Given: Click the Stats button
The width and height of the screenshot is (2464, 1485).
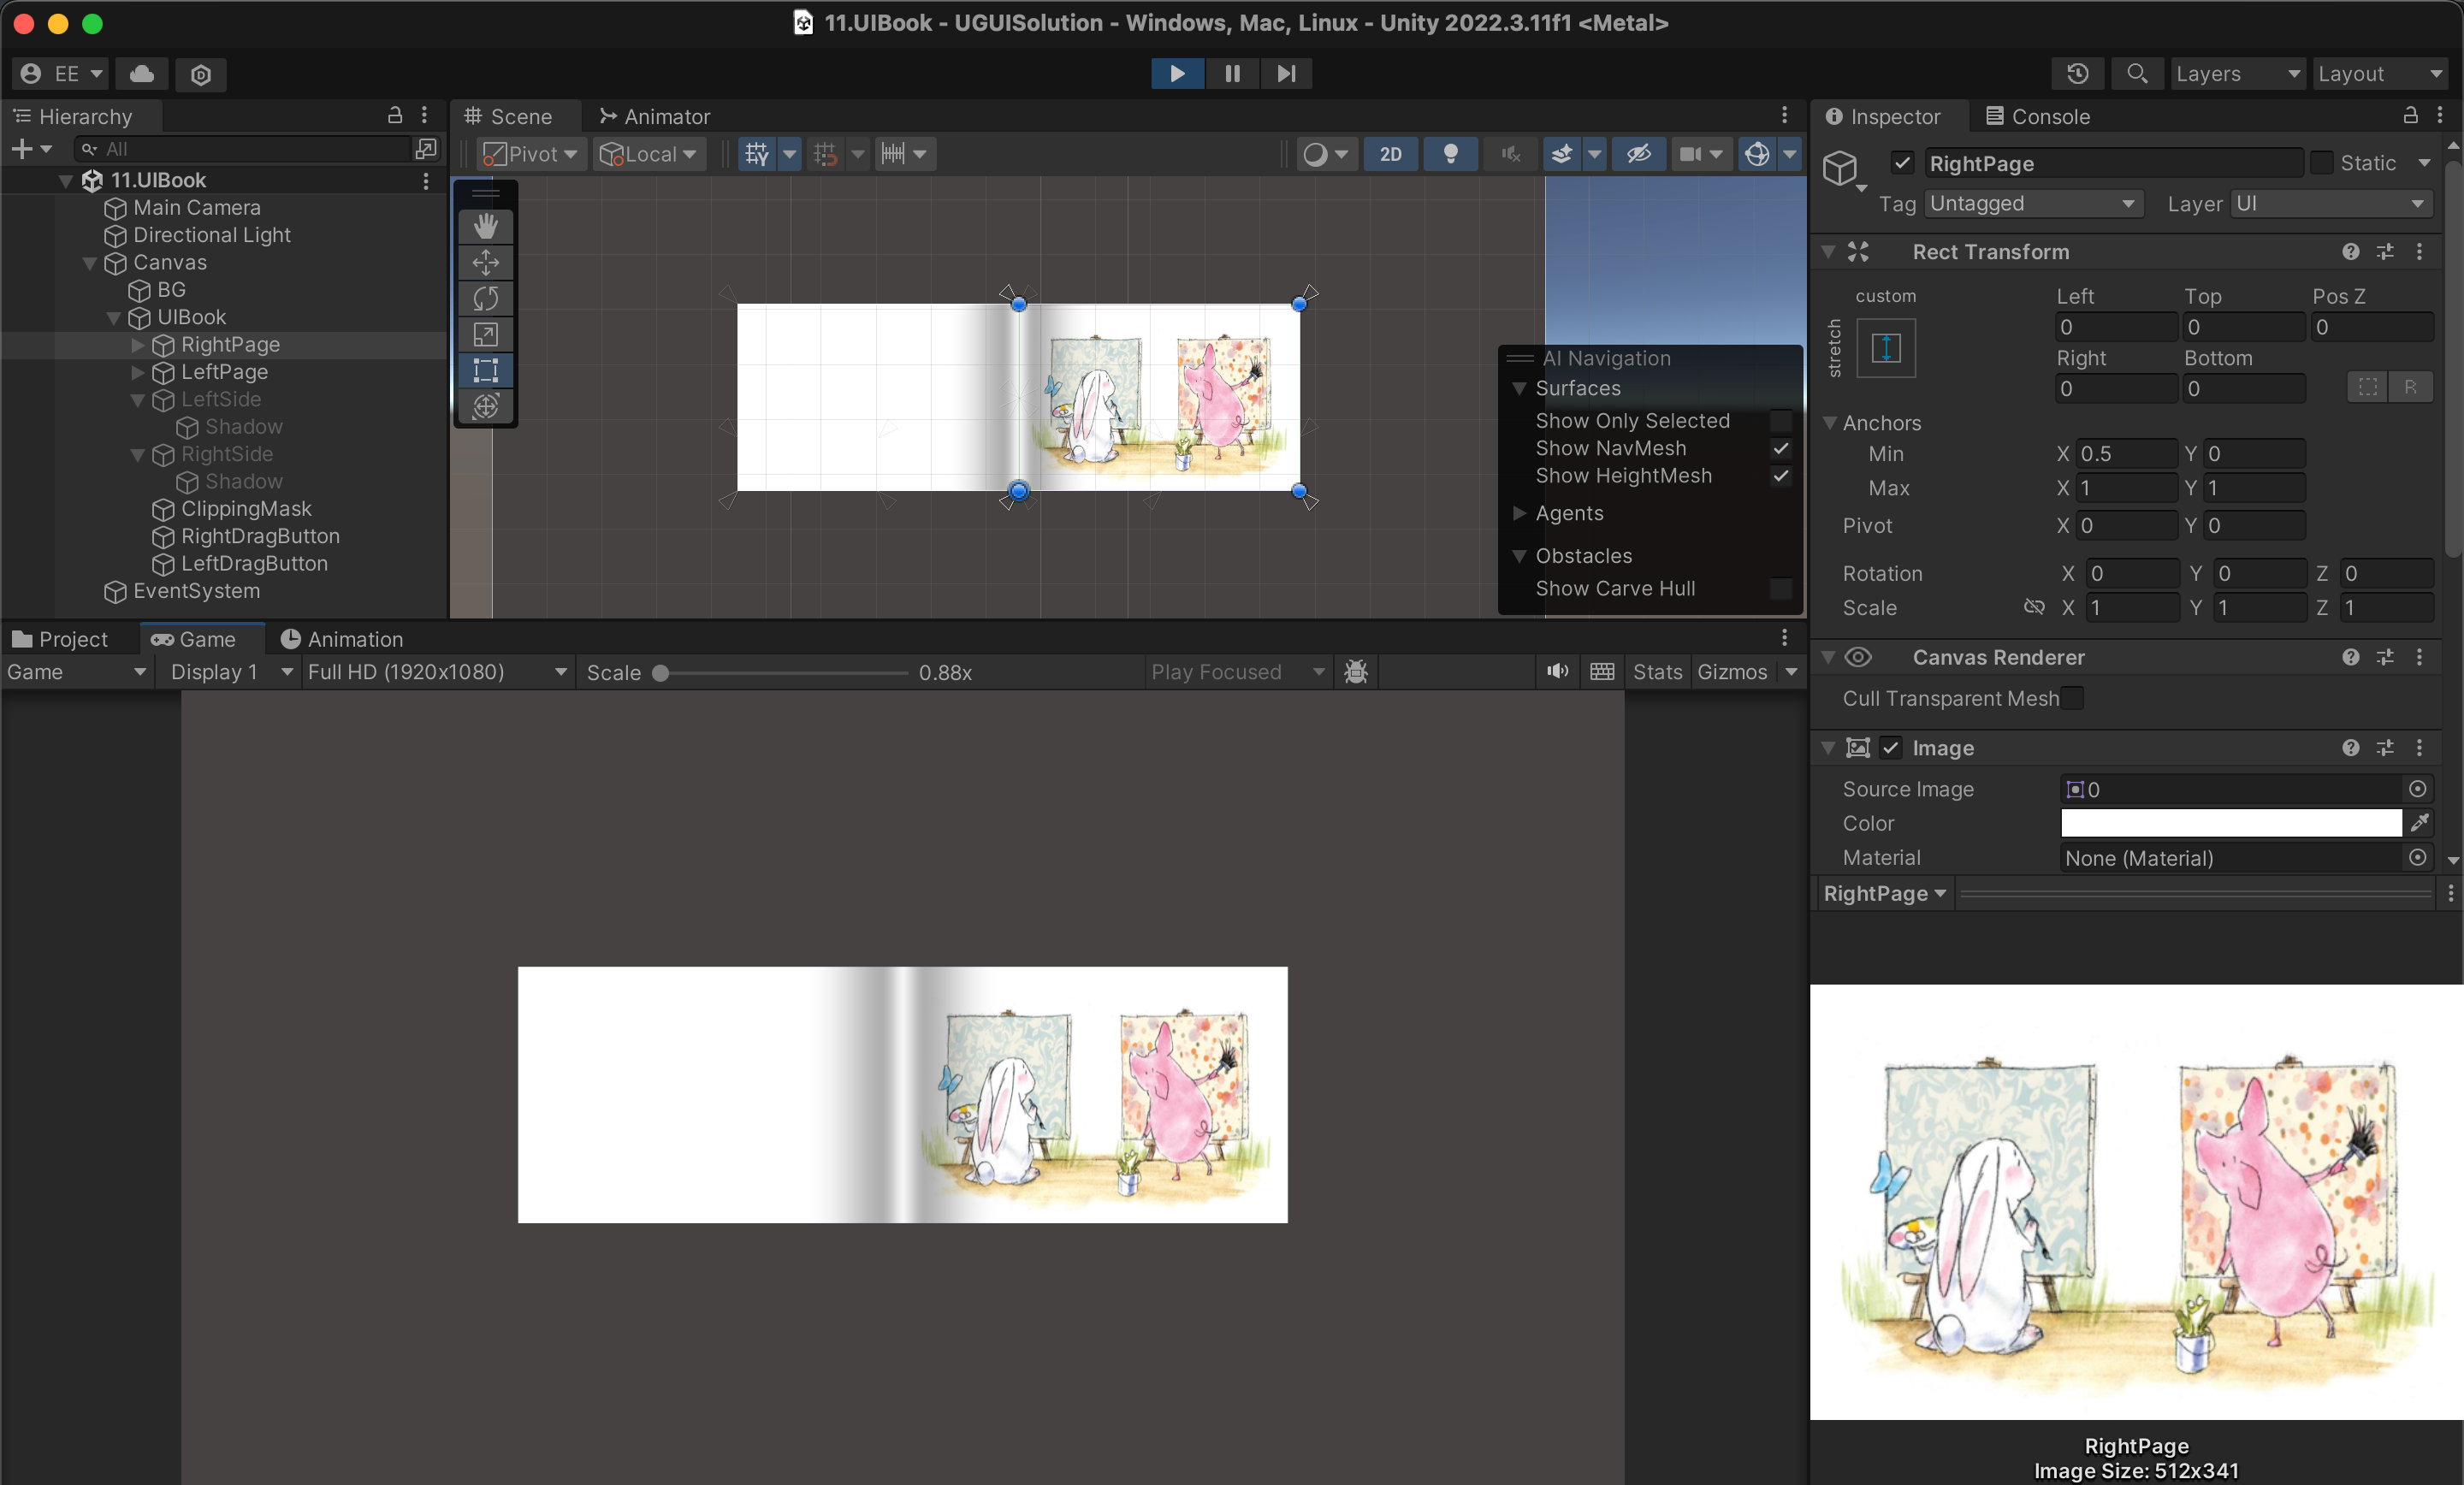Looking at the screenshot, I should [x=1657, y=672].
